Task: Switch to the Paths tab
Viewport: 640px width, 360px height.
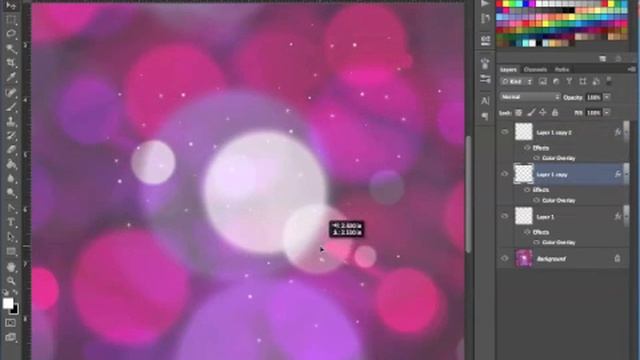Action: (562, 69)
